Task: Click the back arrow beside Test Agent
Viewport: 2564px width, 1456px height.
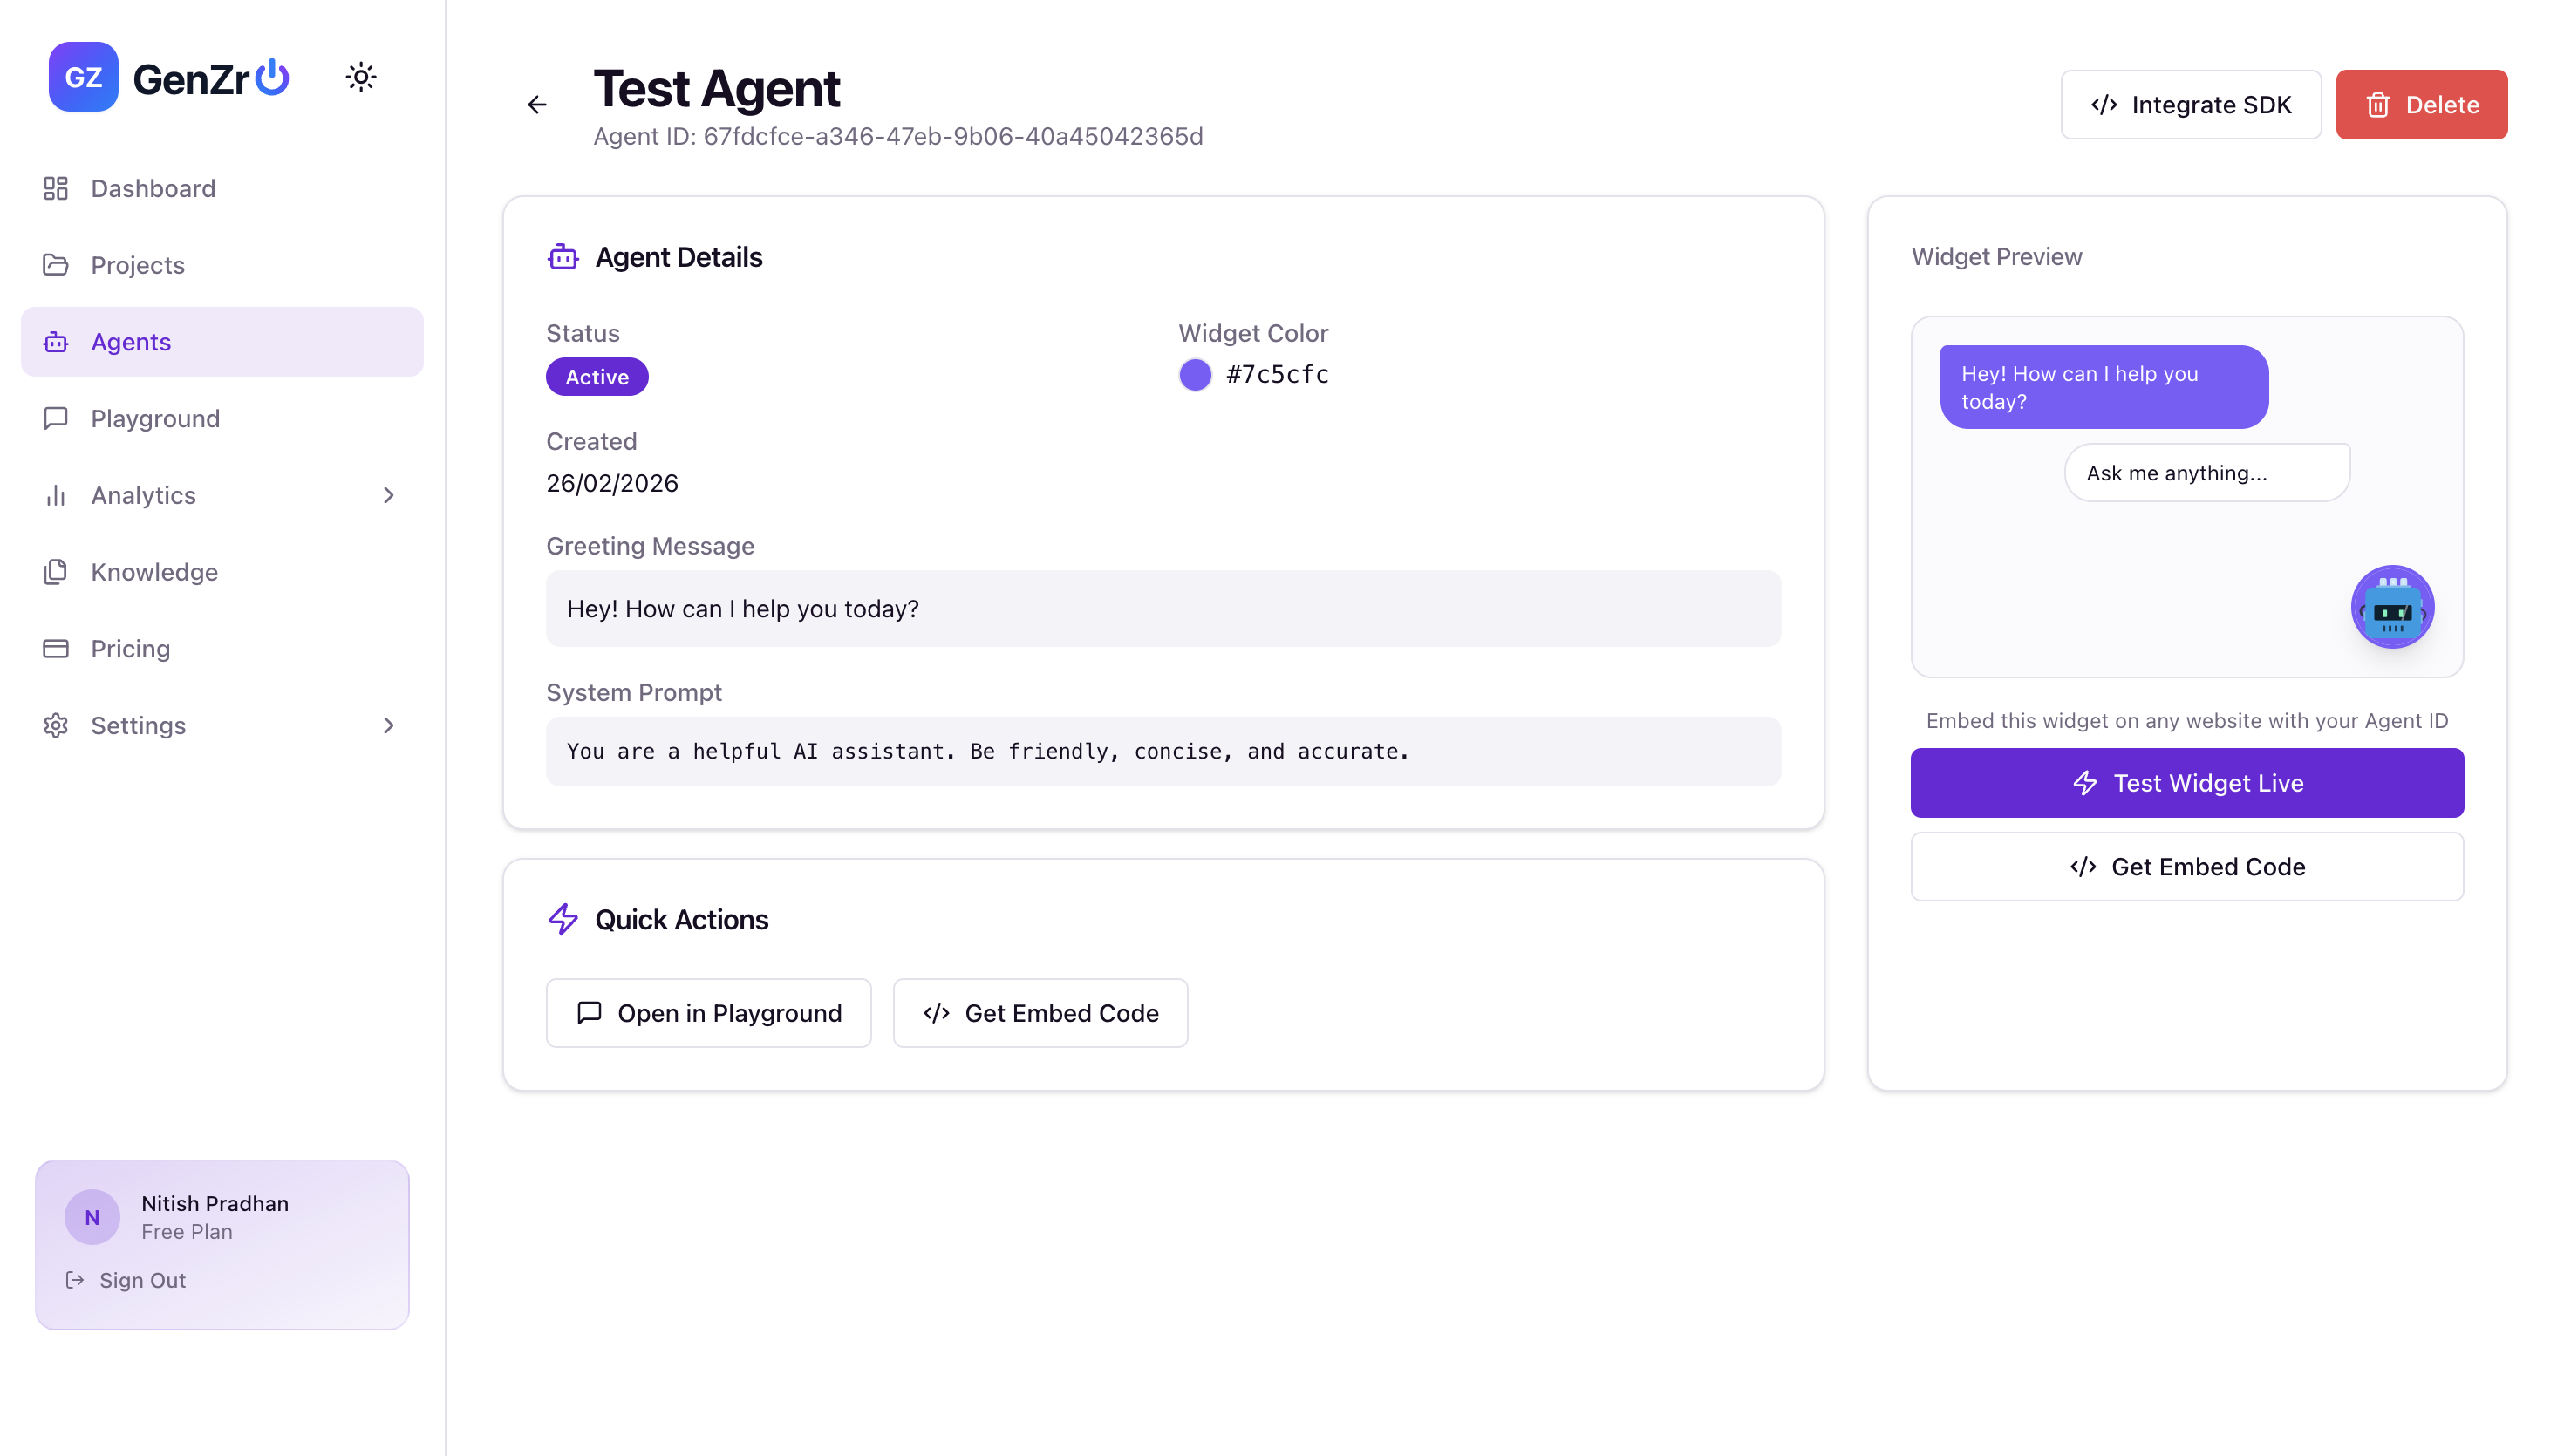Action: 537,104
